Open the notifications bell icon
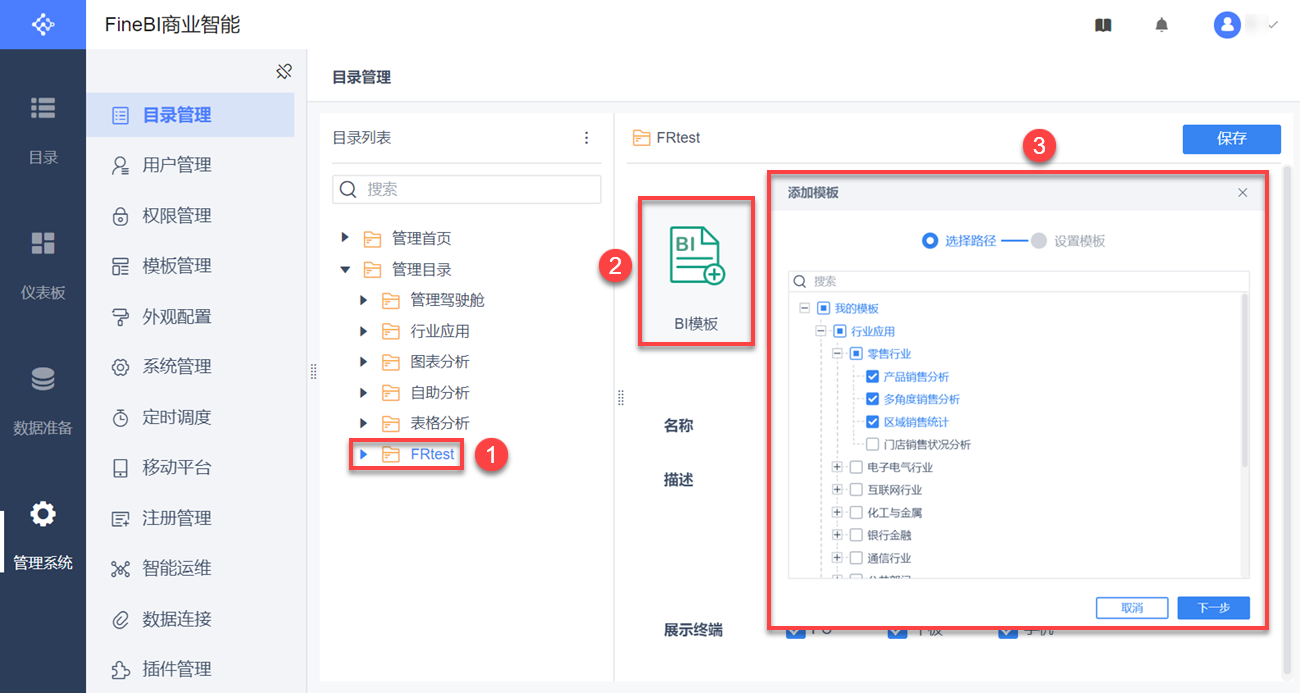This screenshot has height=693, width=1300. click(x=1161, y=25)
